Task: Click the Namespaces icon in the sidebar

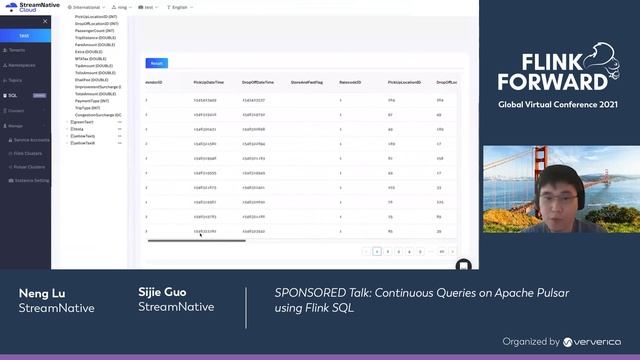Action: [5, 65]
